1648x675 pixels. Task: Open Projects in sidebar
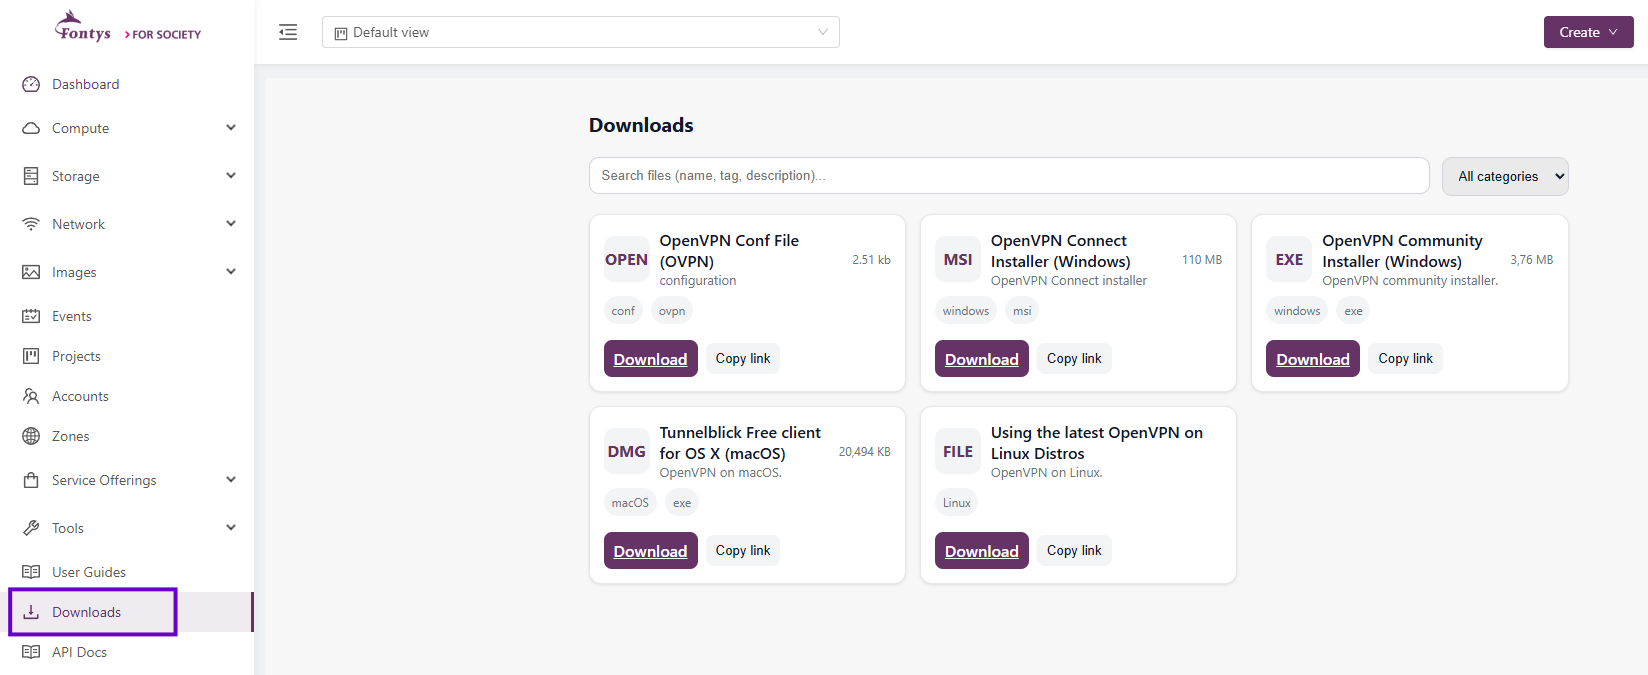click(x=127, y=356)
